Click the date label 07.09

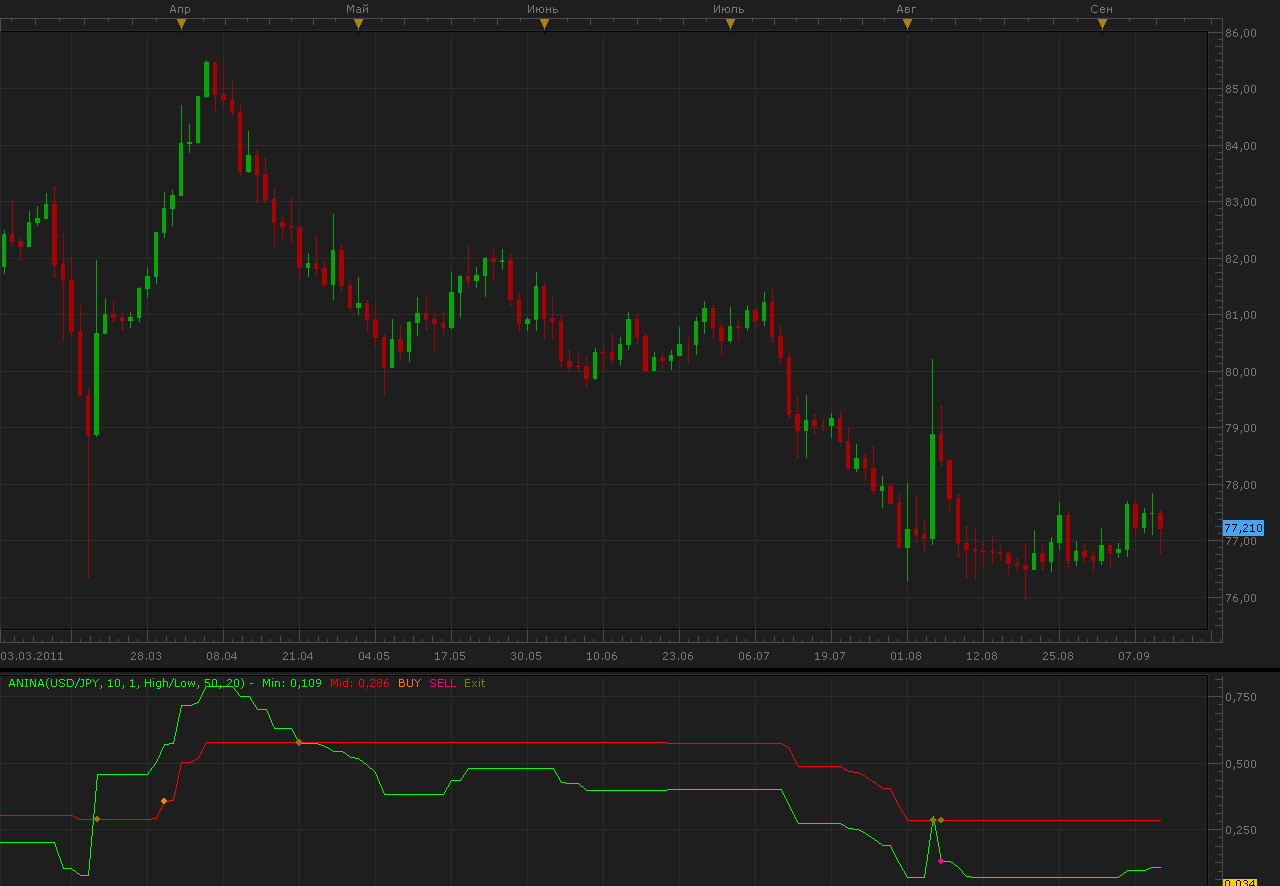coord(1134,656)
